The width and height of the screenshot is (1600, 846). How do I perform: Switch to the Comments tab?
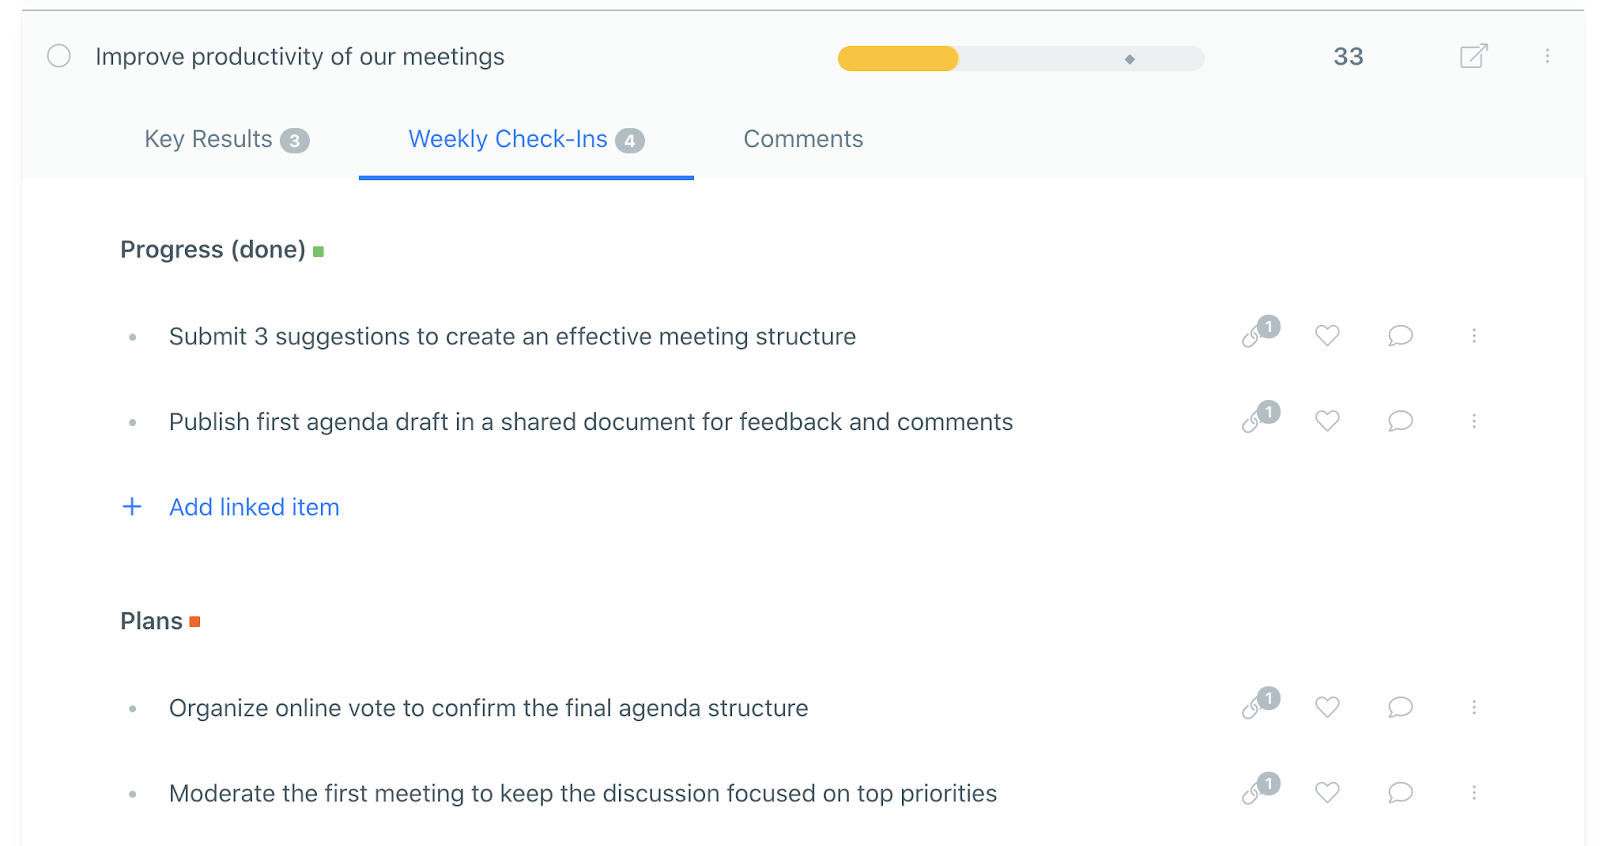(803, 139)
